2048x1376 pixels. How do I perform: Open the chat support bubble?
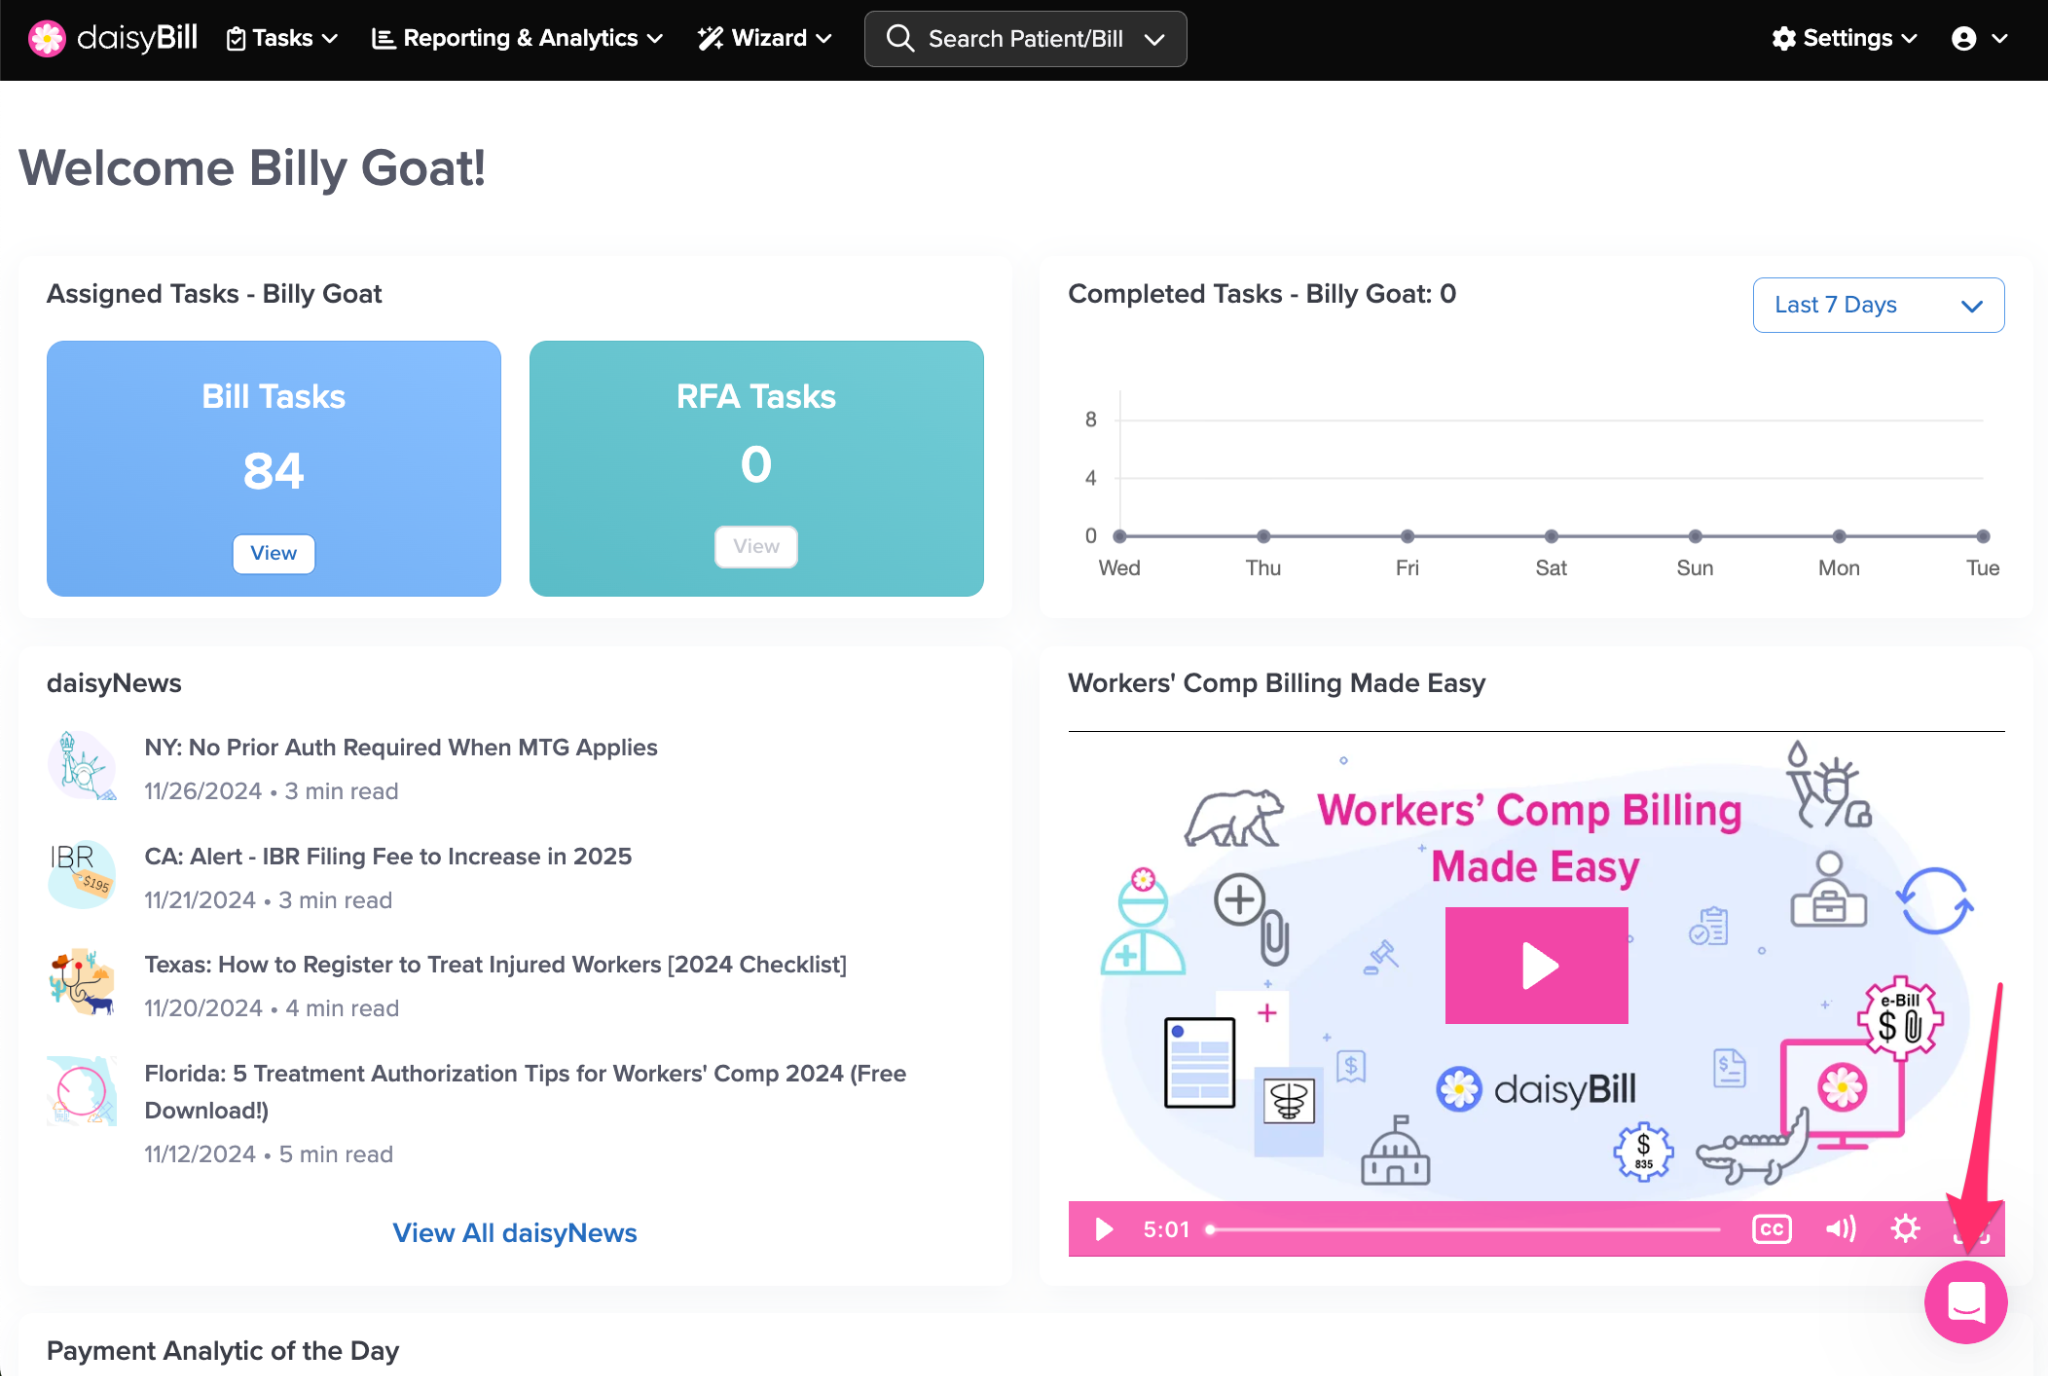pos(1965,1302)
